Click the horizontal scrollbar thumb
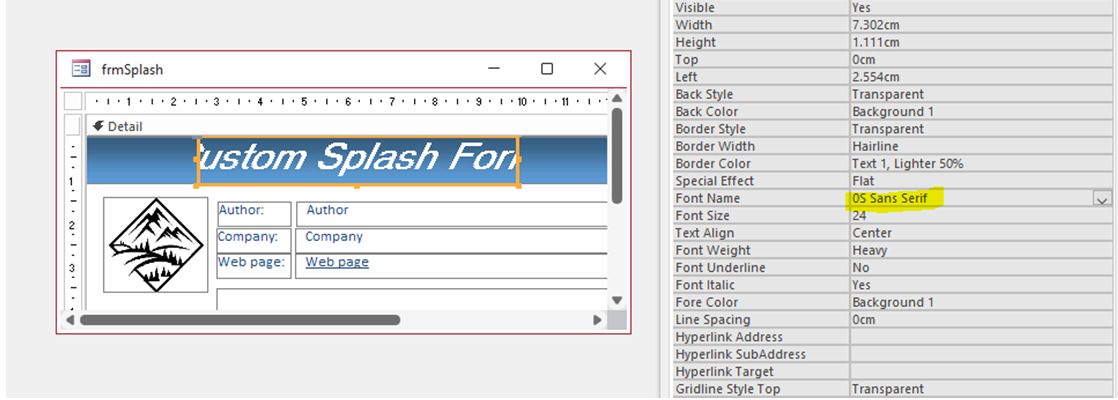1118x400 pixels. click(x=240, y=320)
